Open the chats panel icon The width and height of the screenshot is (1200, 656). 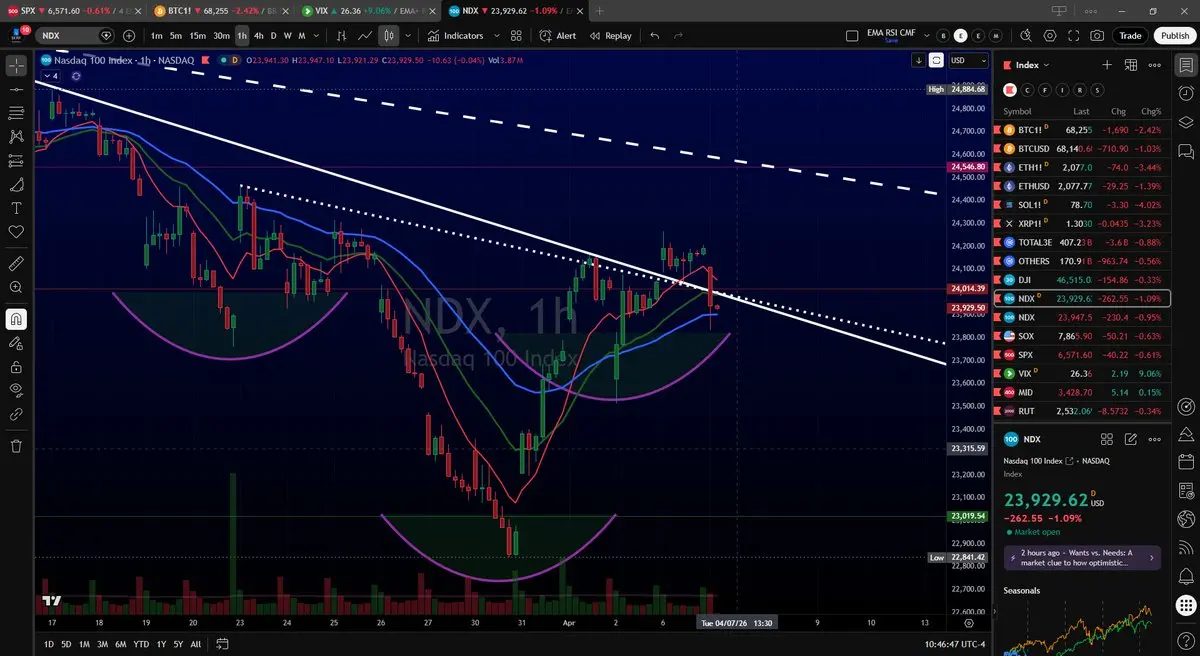tap(1186, 152)
